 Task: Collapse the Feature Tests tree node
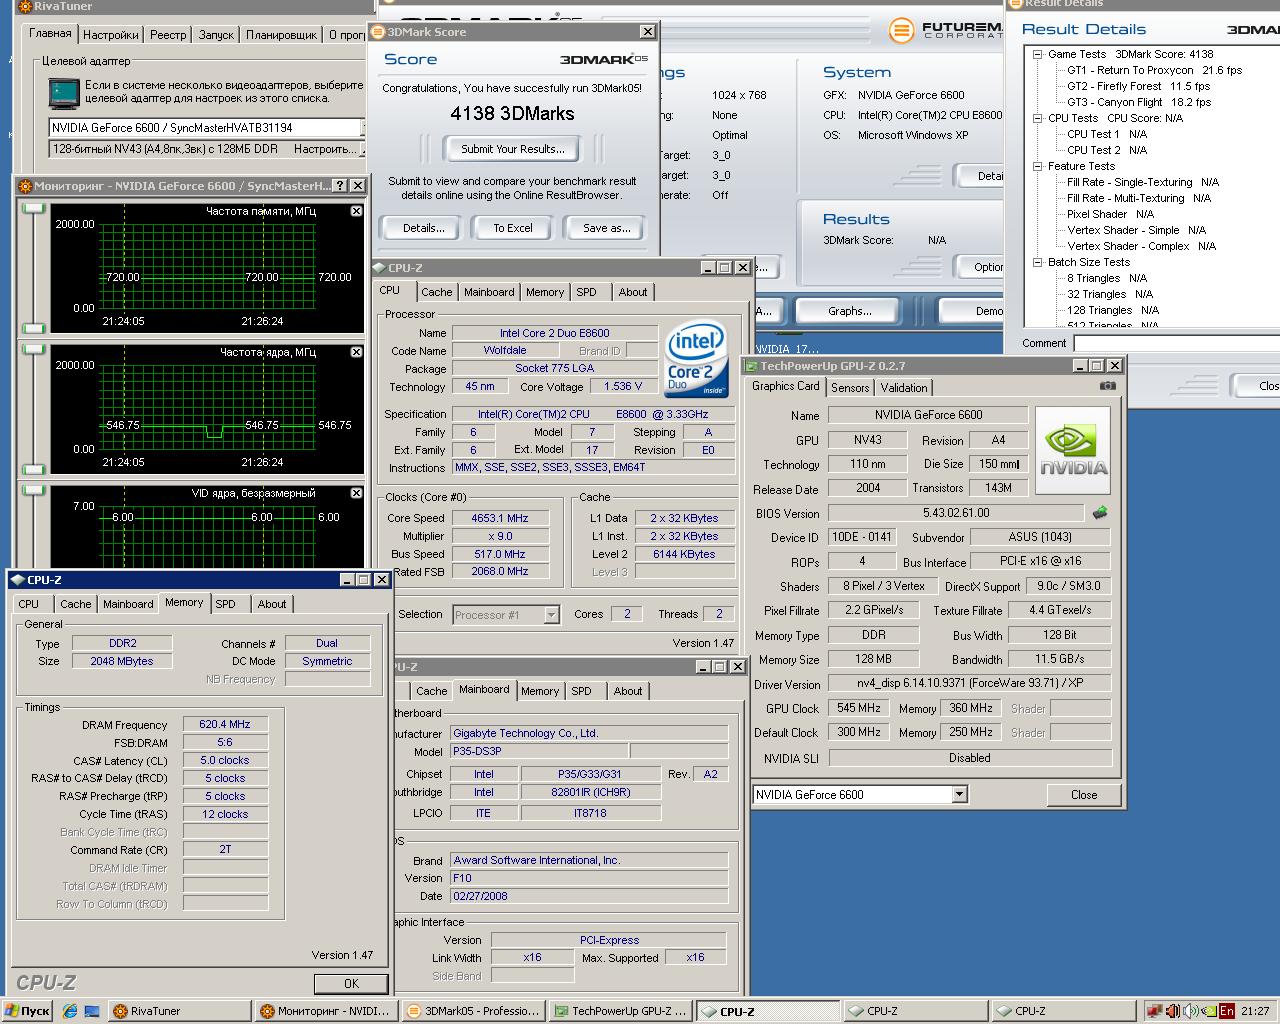pos(1038,166)
